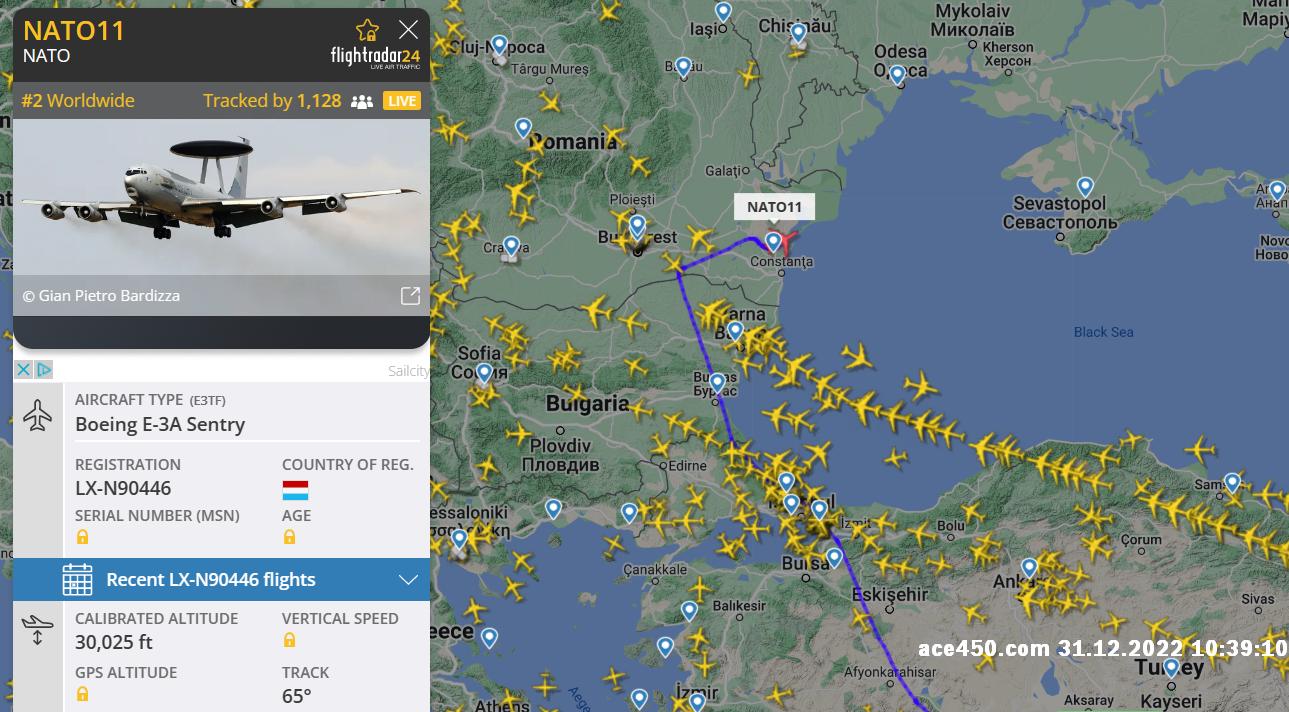Screen dimensions: 1289x712
Task: Open aircraft photo in external view icon
Action: coord(410,296)
